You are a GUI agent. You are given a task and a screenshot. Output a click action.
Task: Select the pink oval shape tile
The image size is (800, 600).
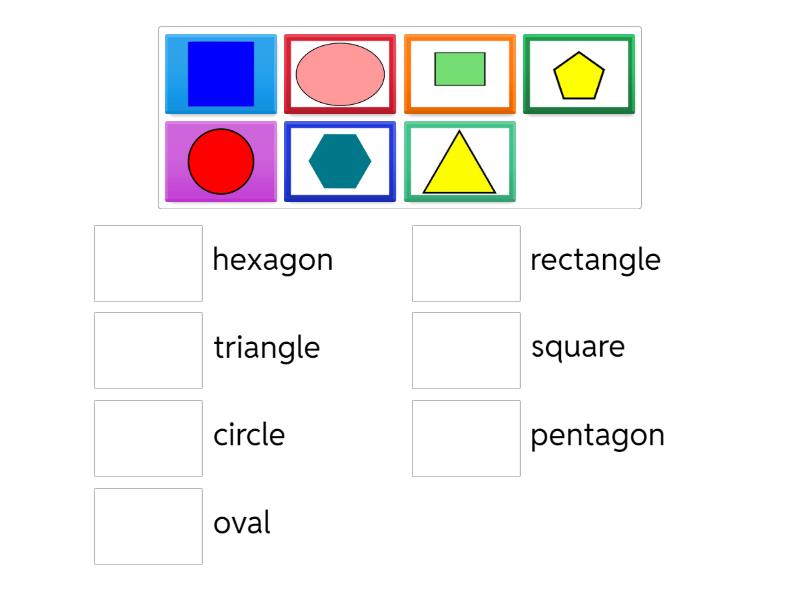[340, 74]
